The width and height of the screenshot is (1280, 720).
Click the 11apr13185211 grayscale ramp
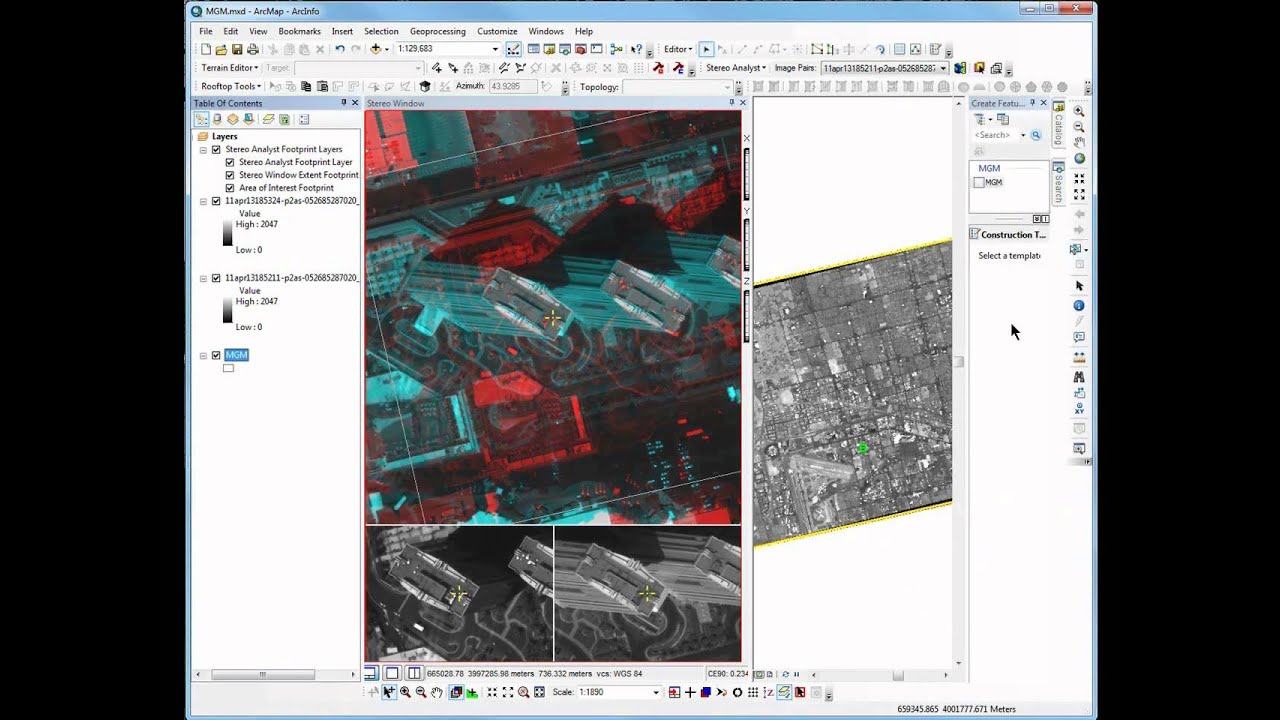227,309
